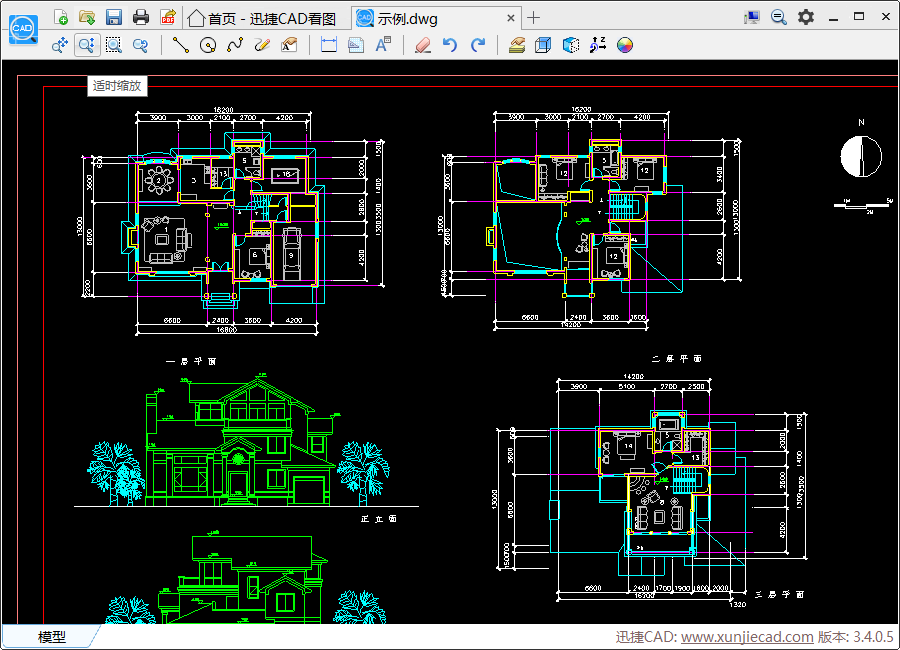This screenshot has width=900, height=650.
Task: Open the background color wheel
Action: (625, 45)
